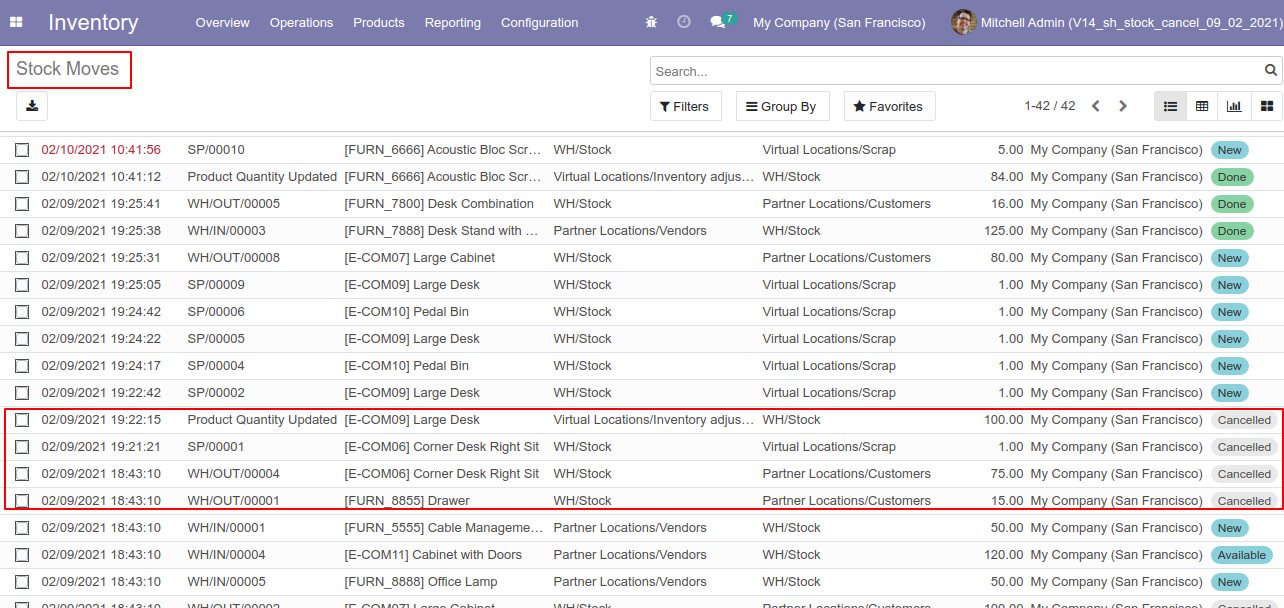Image resolution: width=1284 pixels, height=608 pixels.
Task: Tick checkbox for WH/OUT/00008 row
Action: point(22,258)
